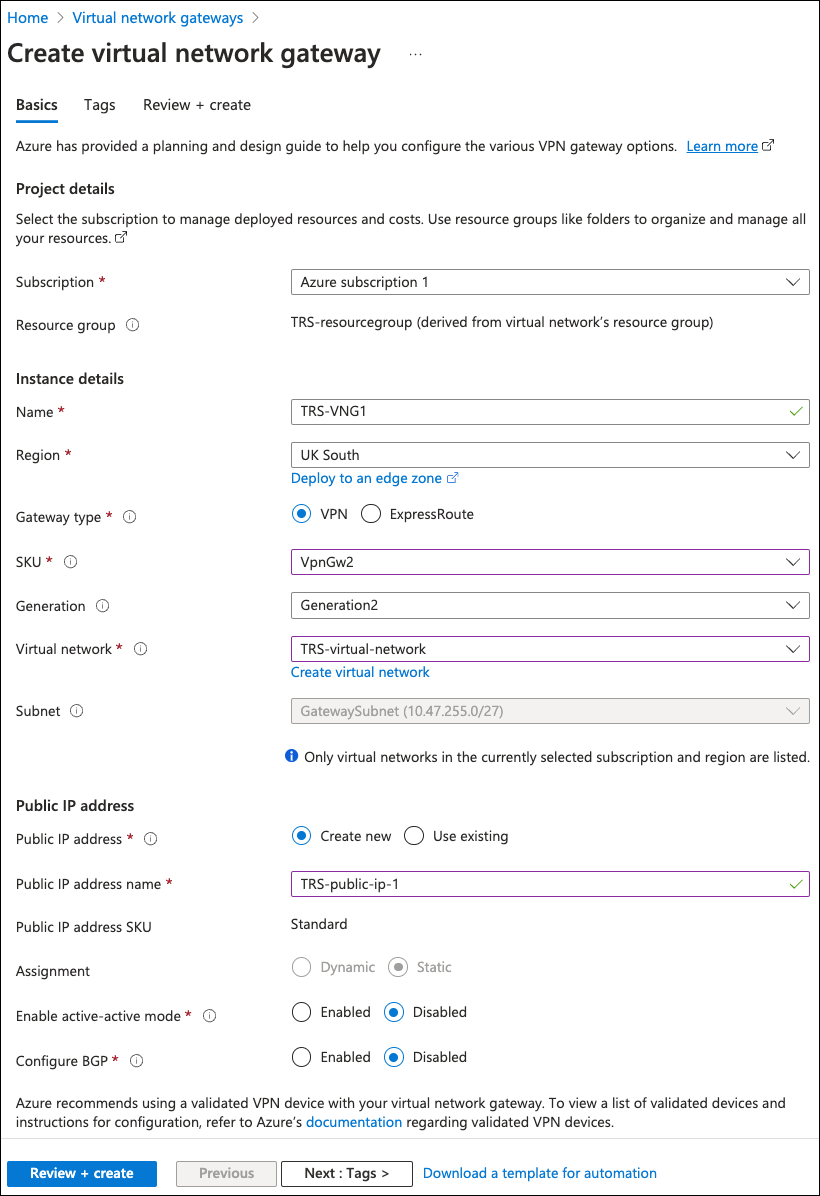The width and height of the screenshot is (820, 1196).
Task: Enable active-active mode
Action: (x=302, y=1012)
